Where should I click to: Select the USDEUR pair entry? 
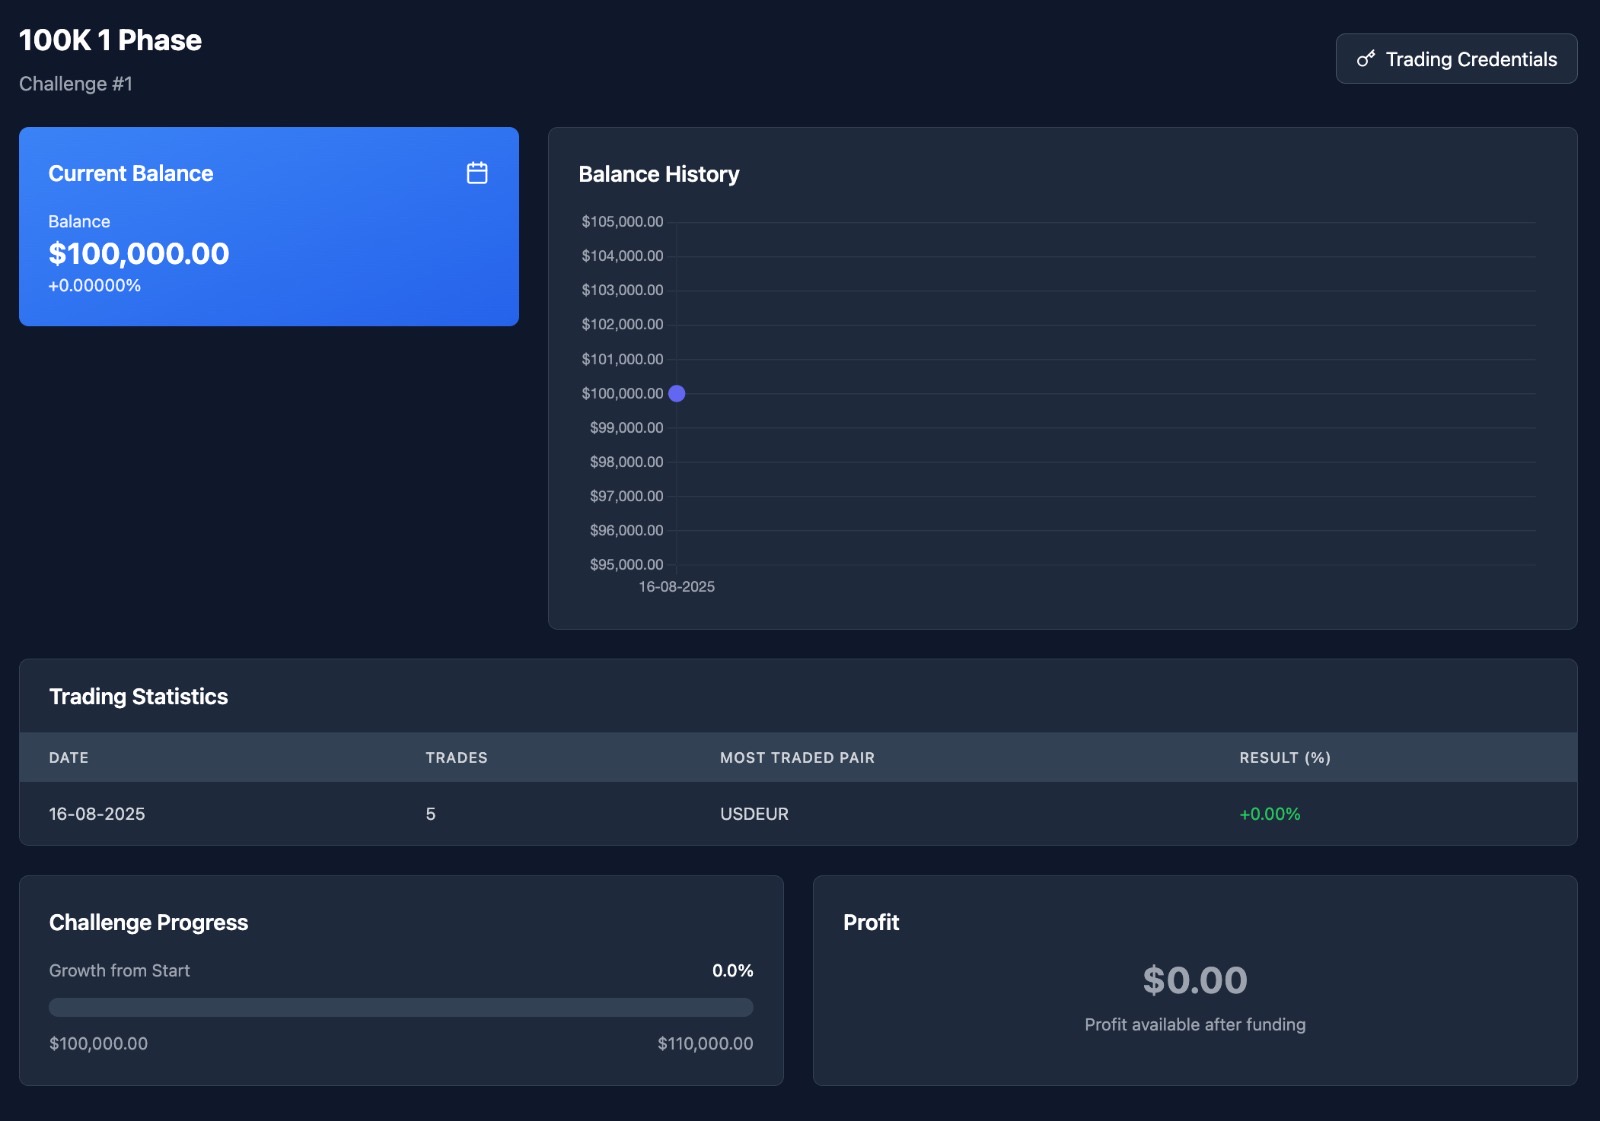[x=752, y=813]
